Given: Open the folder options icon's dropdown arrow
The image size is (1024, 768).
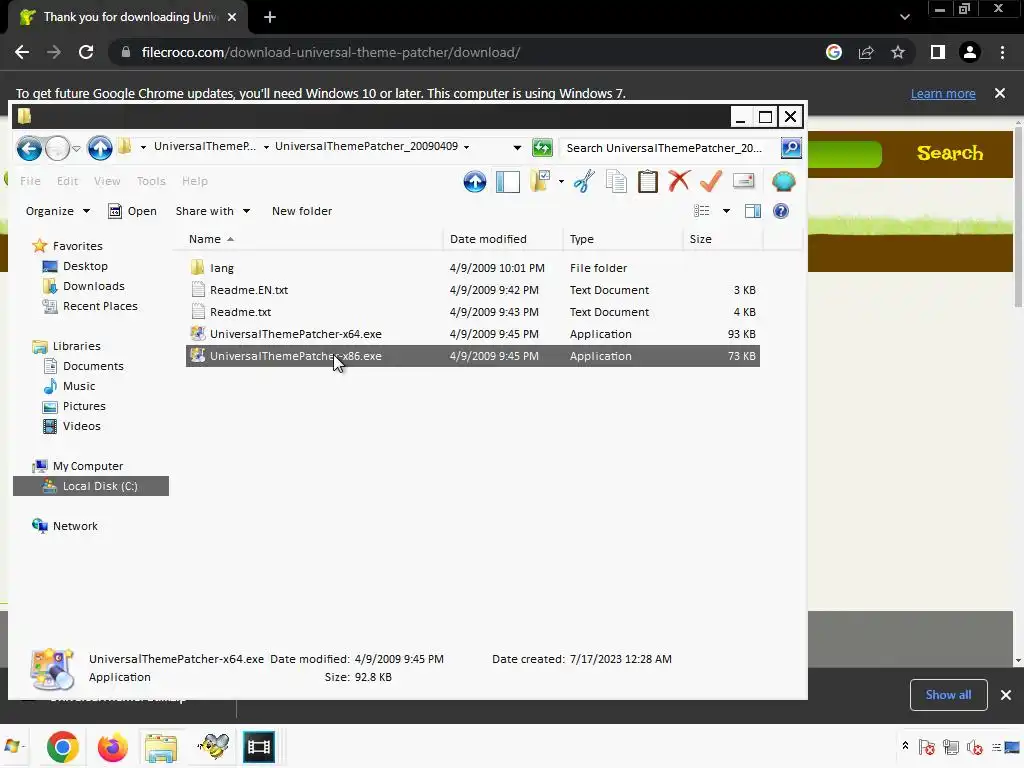Looking at the screenshot, I should tap(561, 182).
